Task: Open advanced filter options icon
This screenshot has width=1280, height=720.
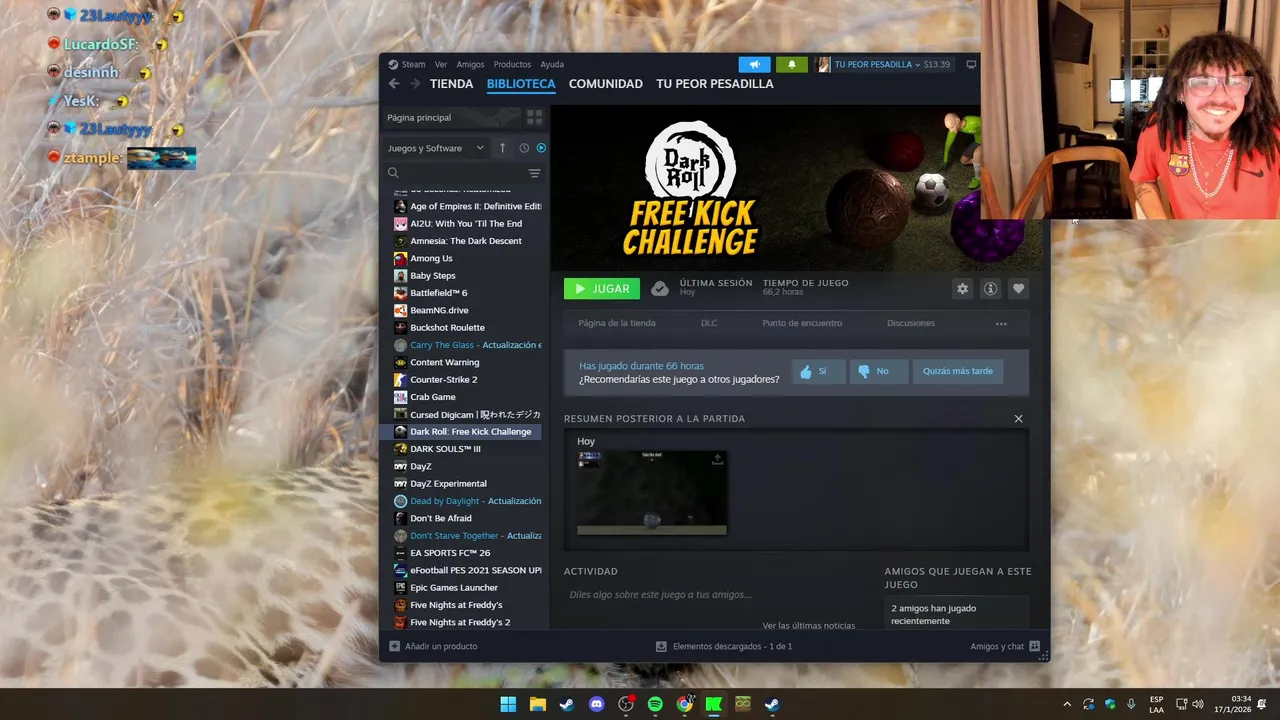Action: [x=534, y=173]
